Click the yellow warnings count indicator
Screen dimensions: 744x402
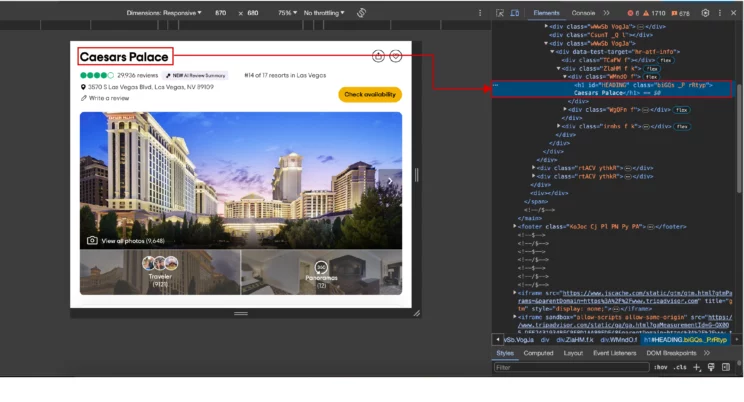pyautogui.click(x=654, y=13)
